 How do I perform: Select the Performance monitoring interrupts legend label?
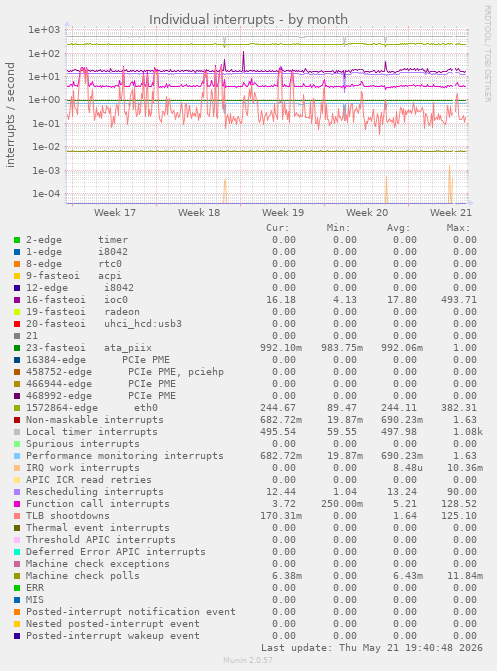click(x=125, y=456)
